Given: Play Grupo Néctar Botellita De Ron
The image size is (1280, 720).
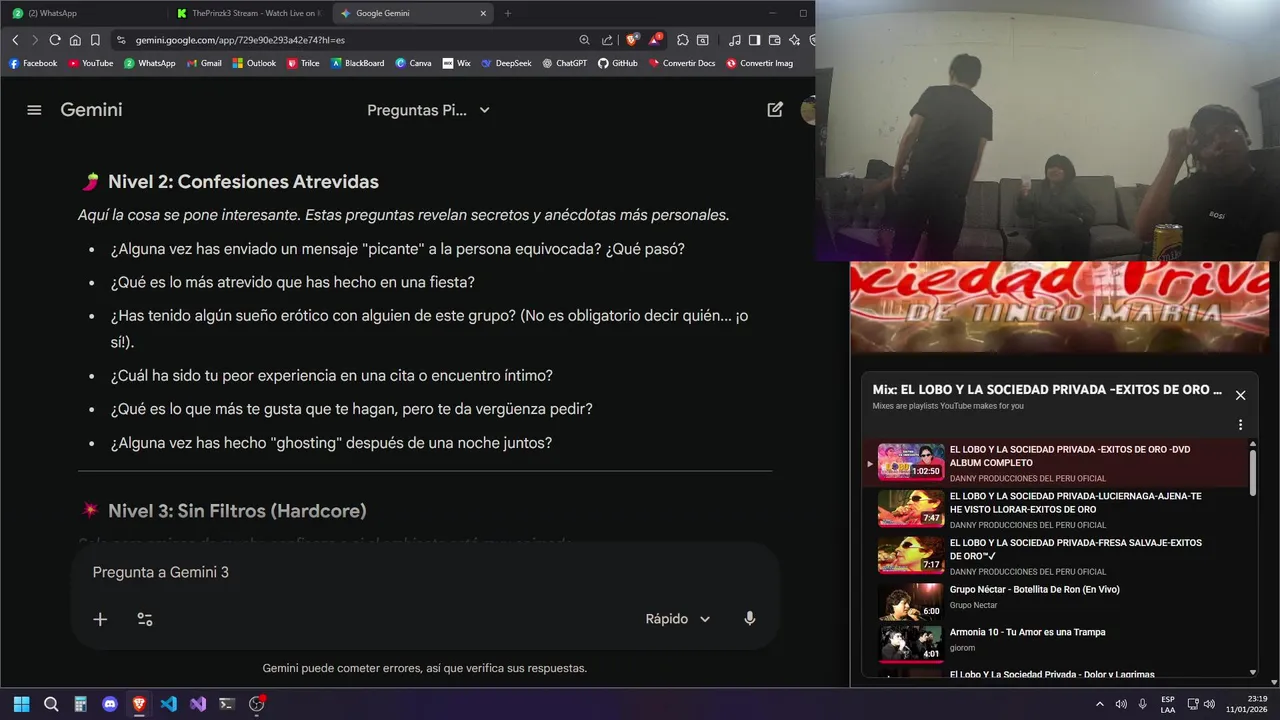Looking at the screenshot, I should pos(1056,602).
